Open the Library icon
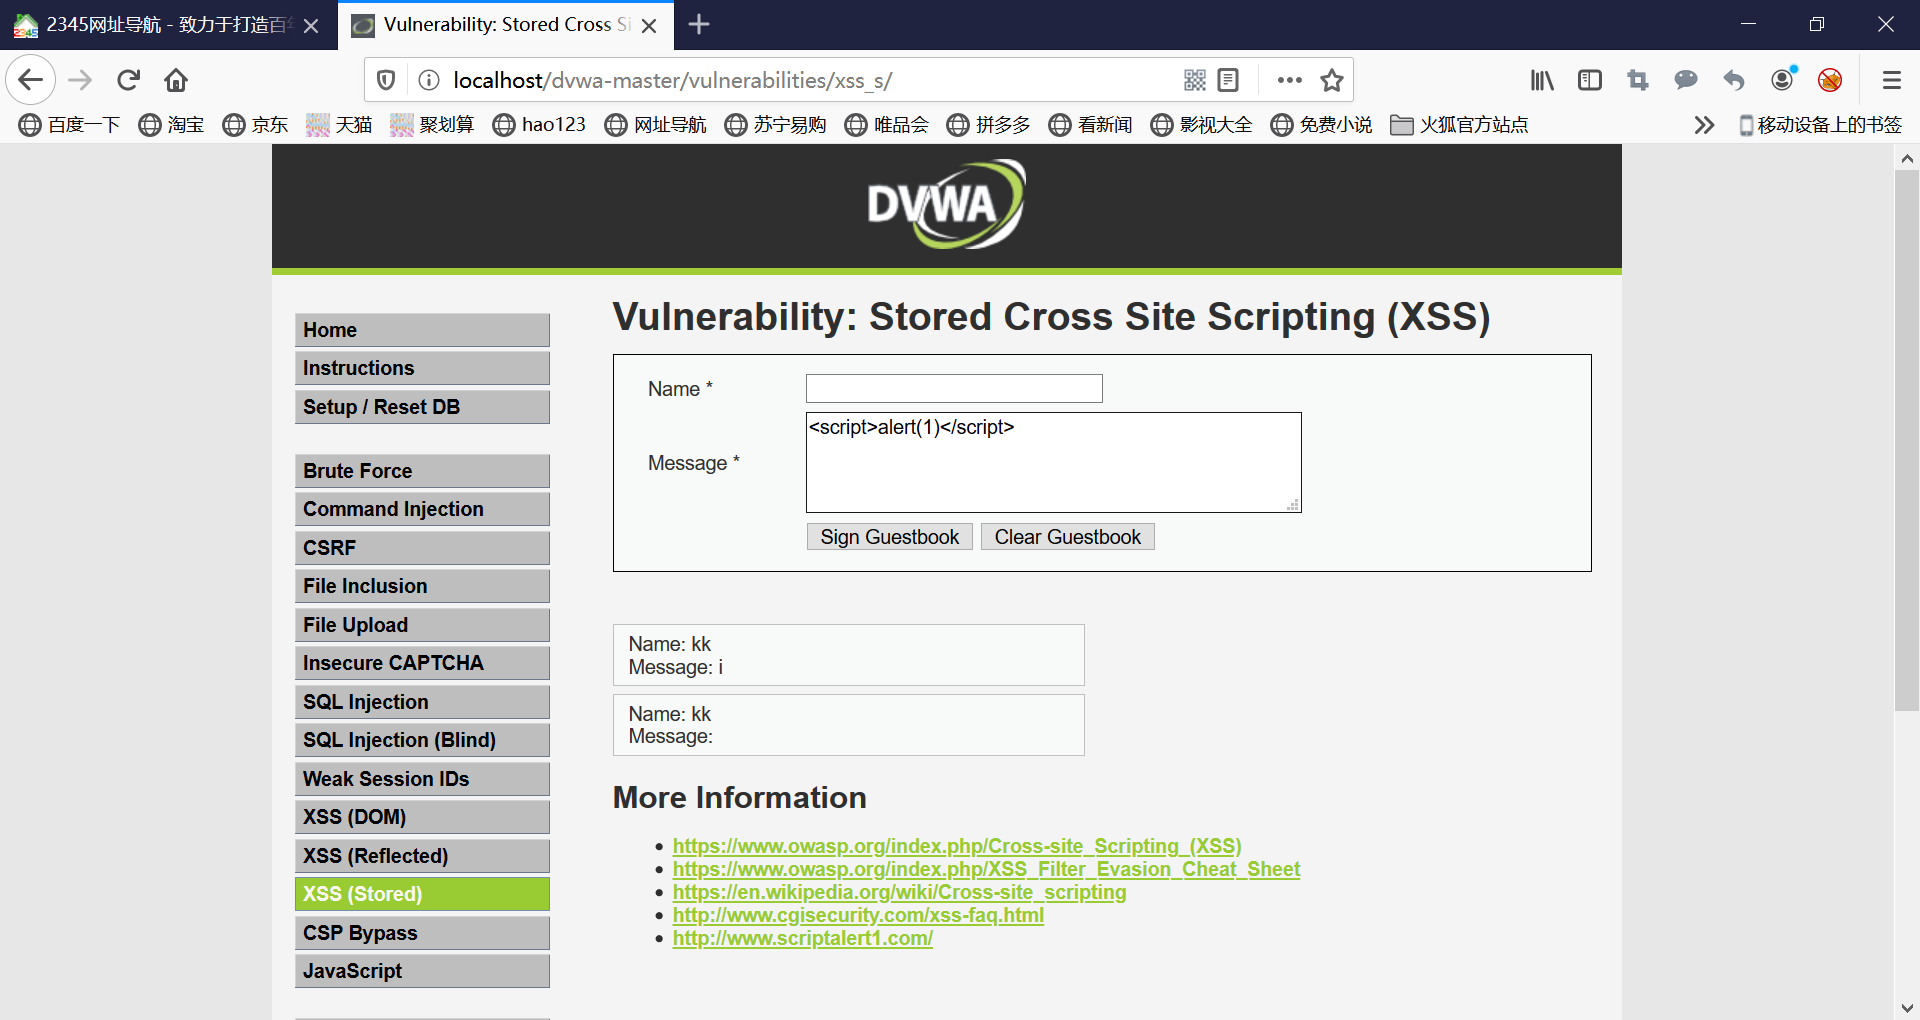 pyautogui.click(x=1542, y=80)
